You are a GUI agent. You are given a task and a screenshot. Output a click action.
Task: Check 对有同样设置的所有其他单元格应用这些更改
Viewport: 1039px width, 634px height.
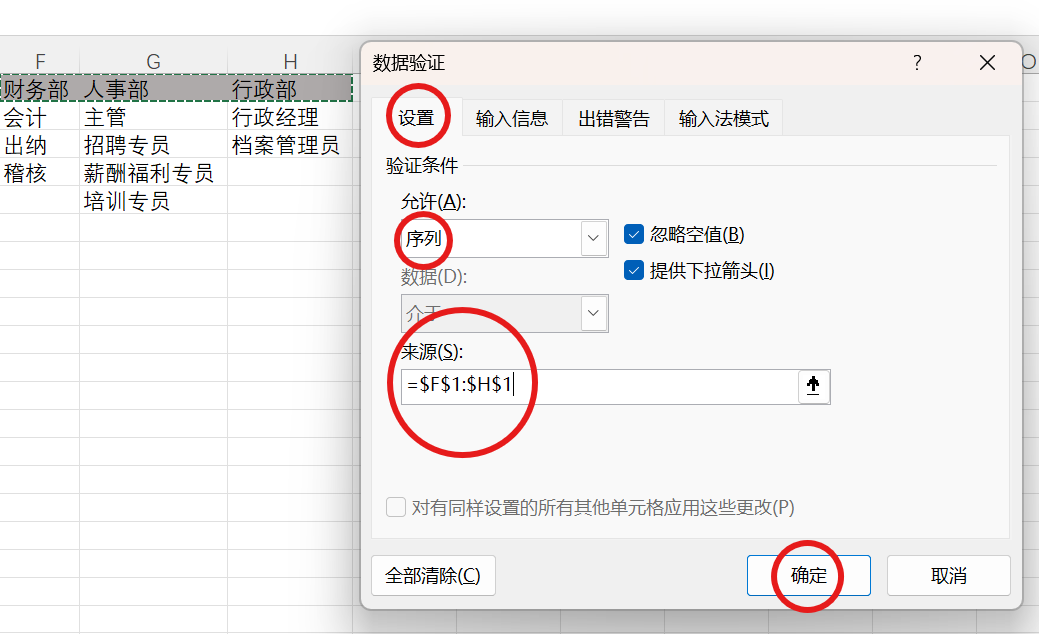[396, 507]
